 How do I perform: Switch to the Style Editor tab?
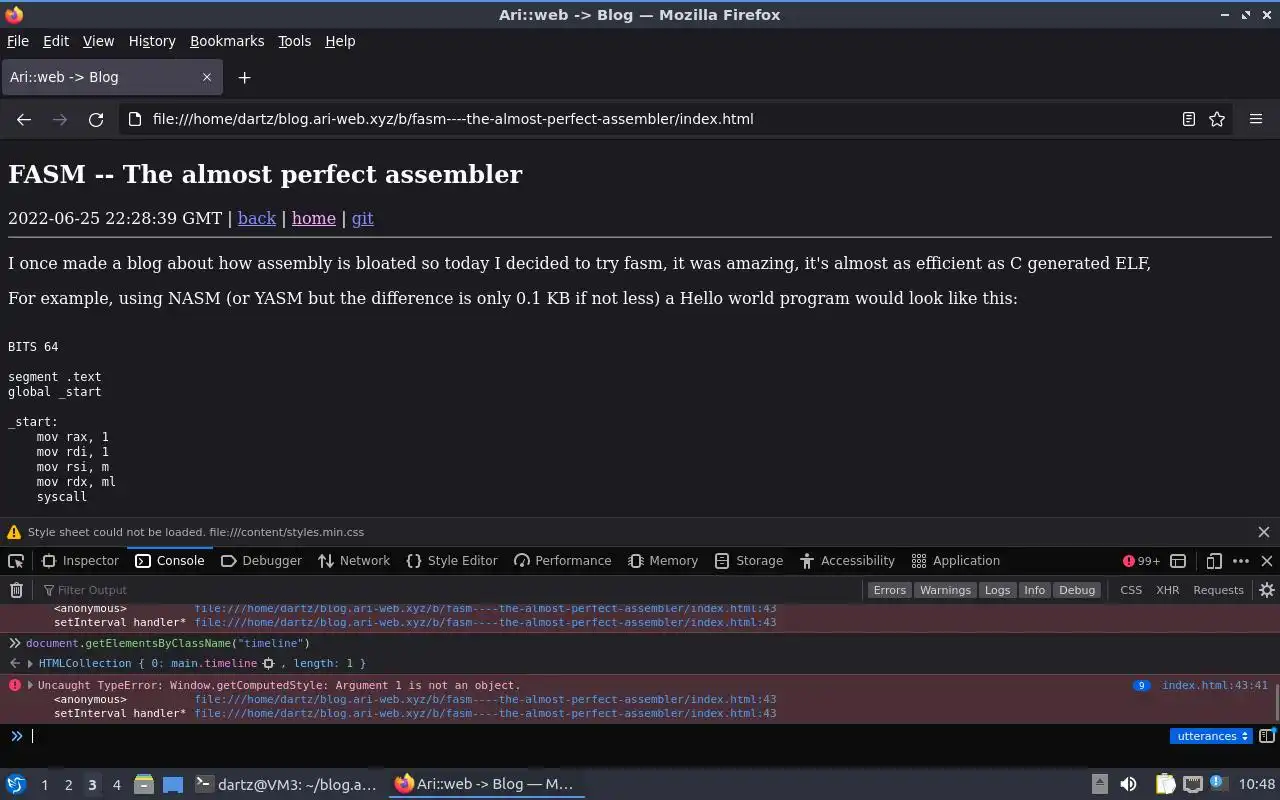click(x=452, y=561)
